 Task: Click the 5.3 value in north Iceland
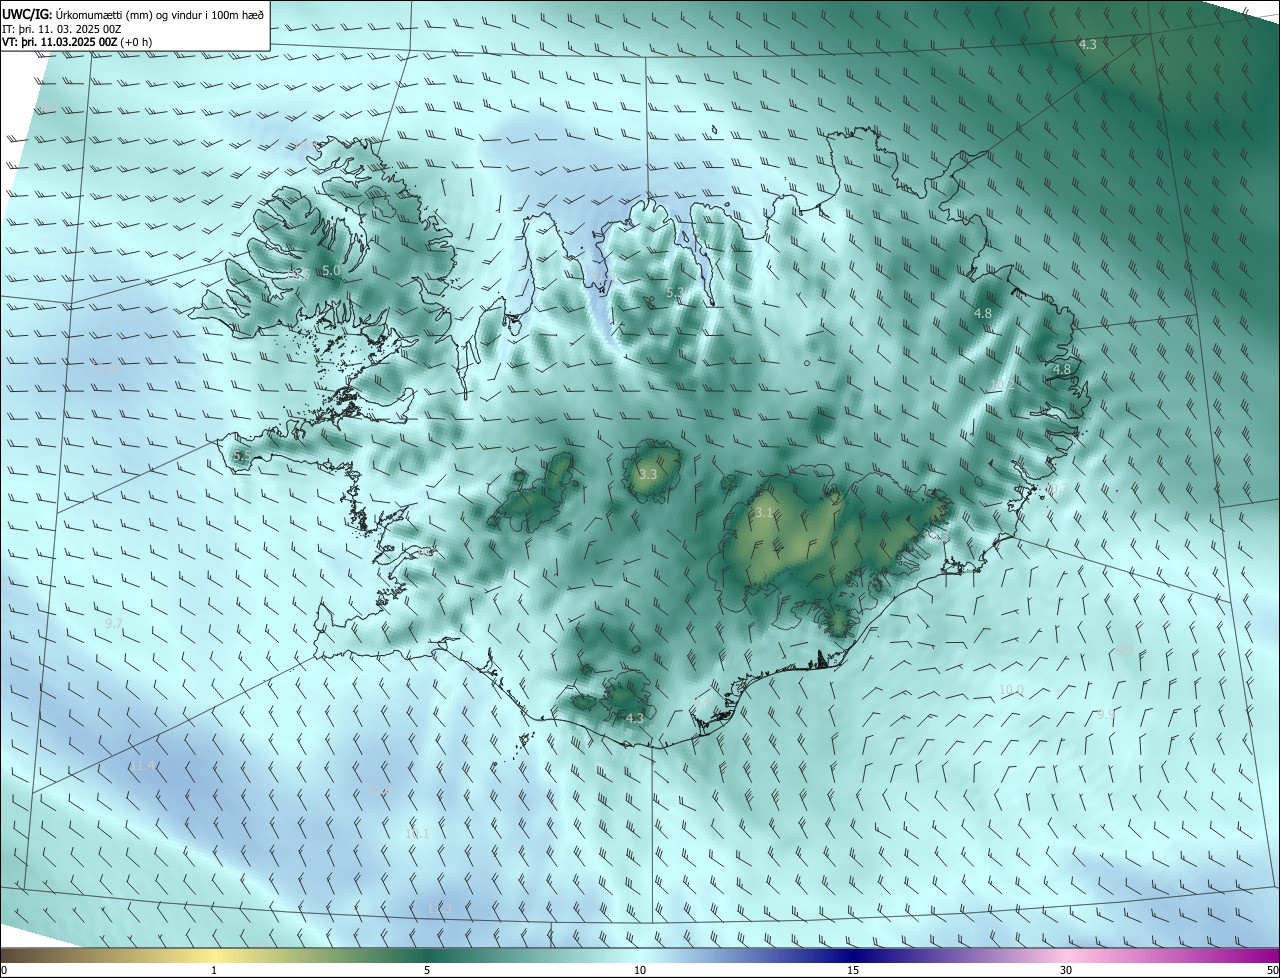pyautogui.click(x=675, y=293)
